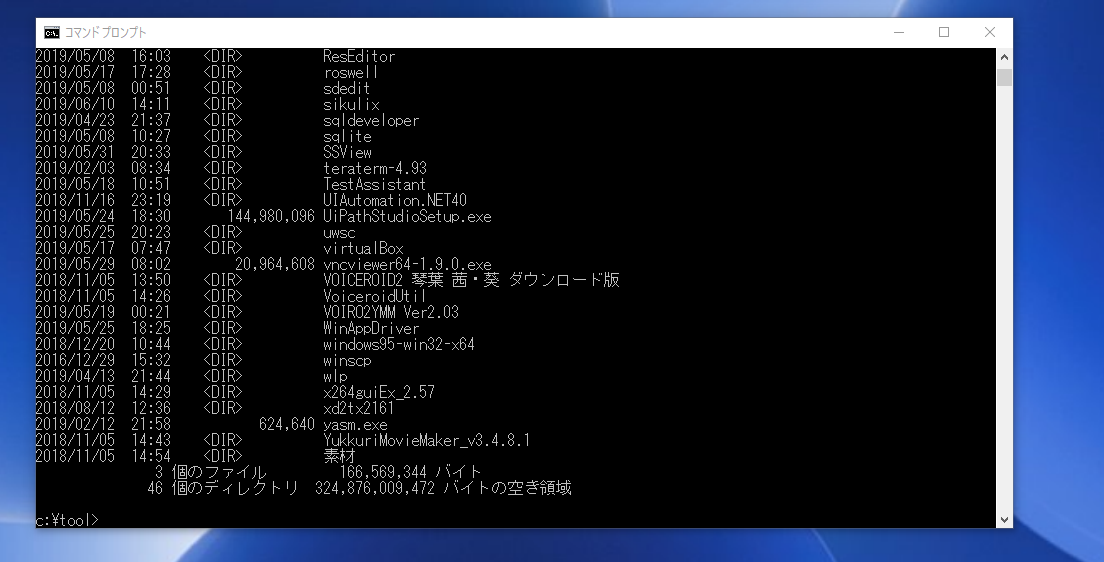This screenshot has height=562, width=1104.
Task: Click the 20,964,608 file size
Action: (275, 265)
